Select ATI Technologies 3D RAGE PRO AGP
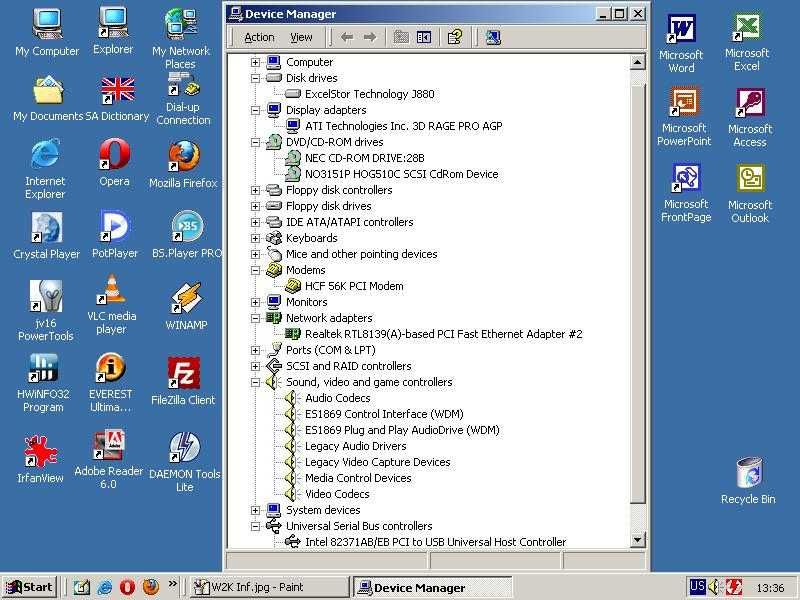Image resolution: width=800 pixels, height=600 pixels. tap(404, 126)
